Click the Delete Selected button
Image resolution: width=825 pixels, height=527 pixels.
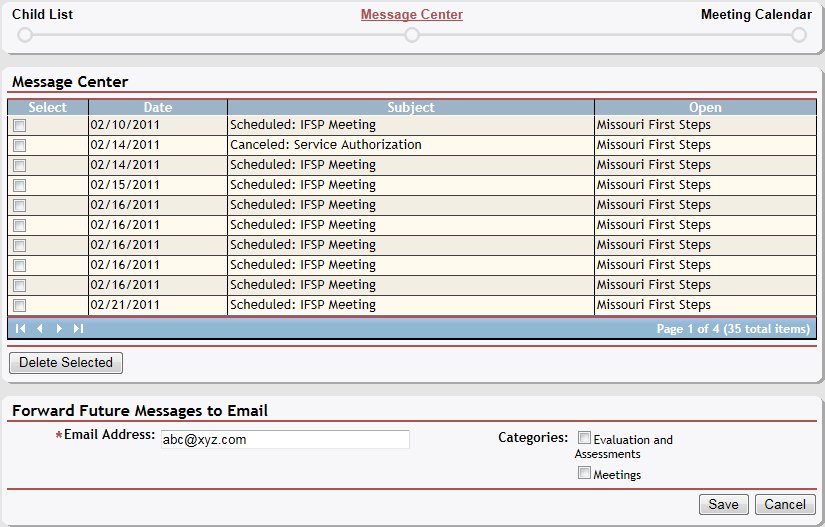66,363
